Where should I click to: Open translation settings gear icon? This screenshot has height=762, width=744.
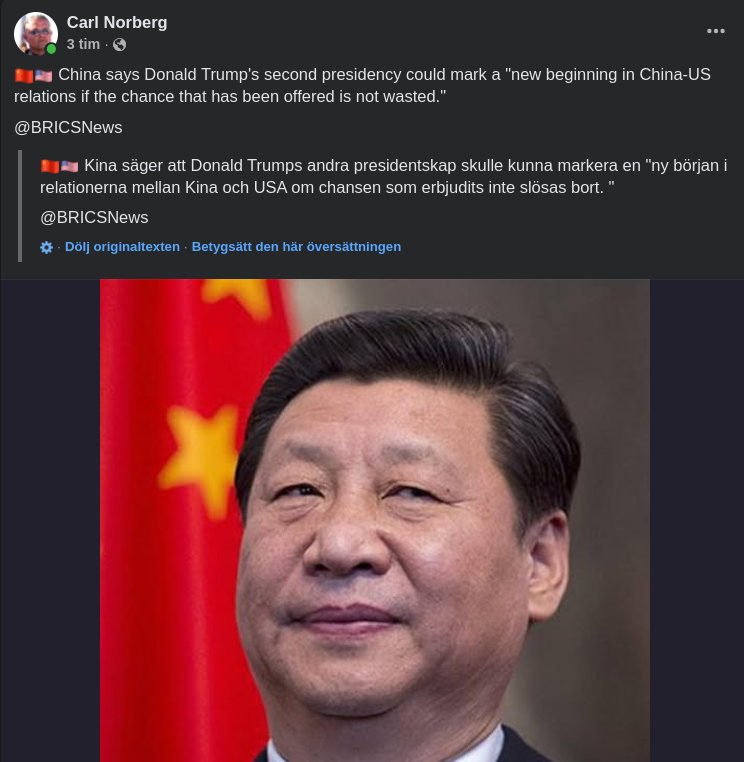point(46,247)
